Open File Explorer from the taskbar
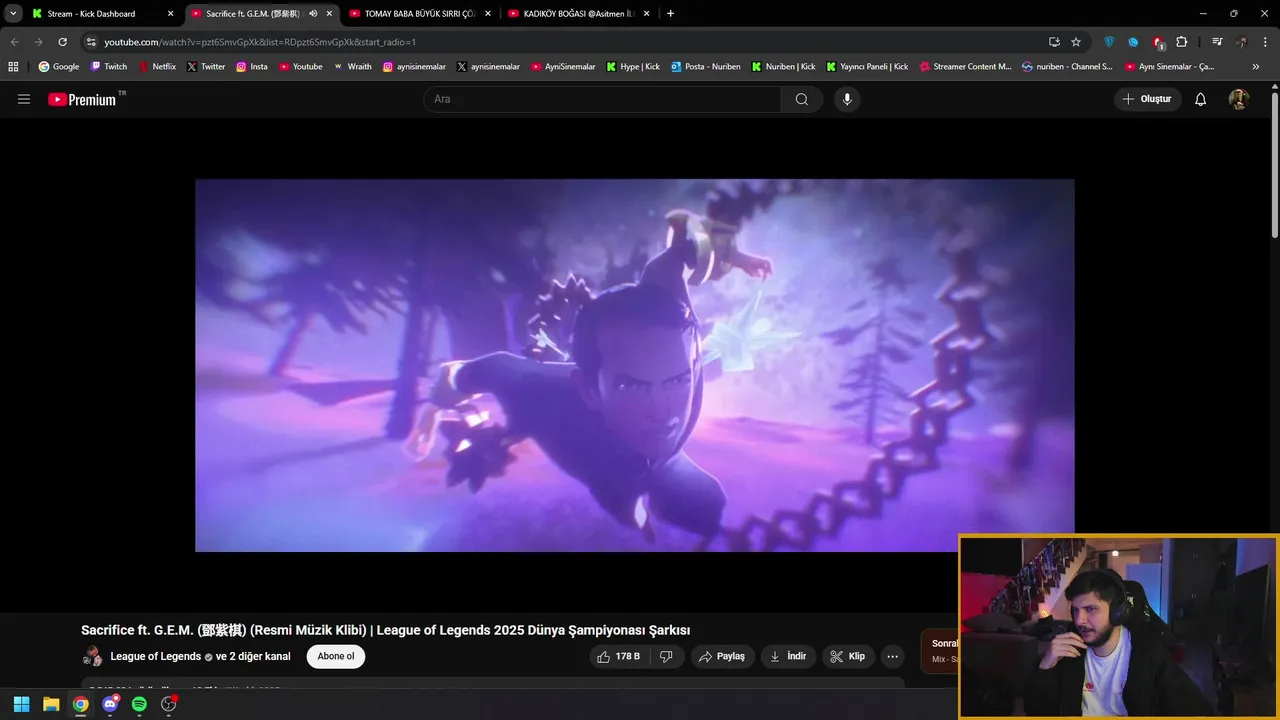This screenshot has height=720, width=1280. pyautogui.click(x=51, y=704)
